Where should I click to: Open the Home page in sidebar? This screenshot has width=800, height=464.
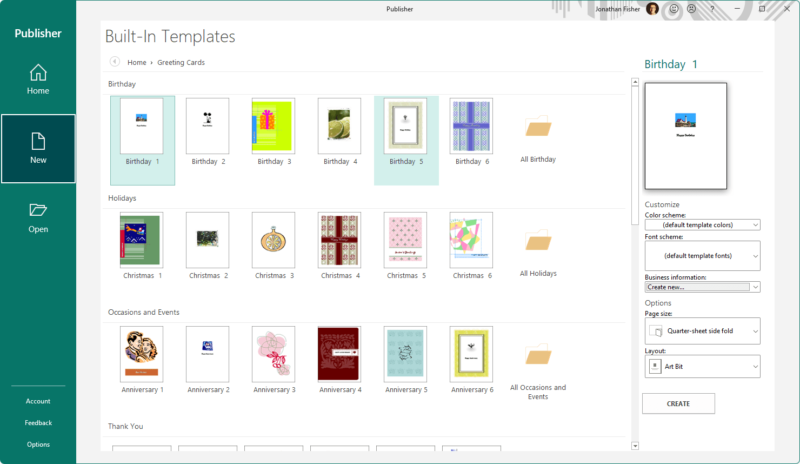click(38, 79)
